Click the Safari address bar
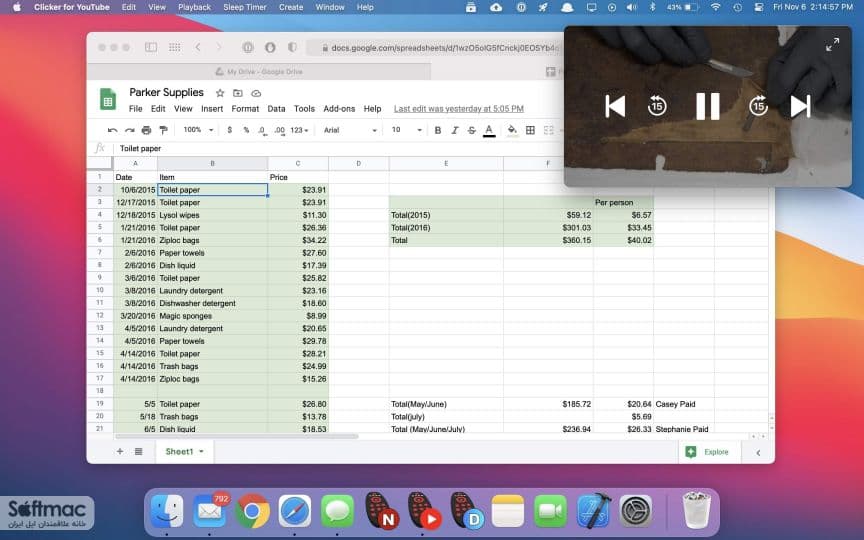Image resolution: width=864 pixels, height=540 pixels. click(435, 48)
